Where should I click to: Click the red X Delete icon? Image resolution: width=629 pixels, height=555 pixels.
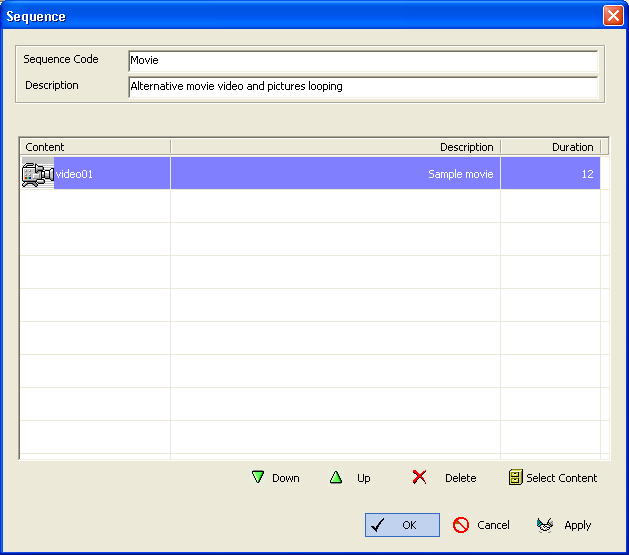[x=419, y=478]
